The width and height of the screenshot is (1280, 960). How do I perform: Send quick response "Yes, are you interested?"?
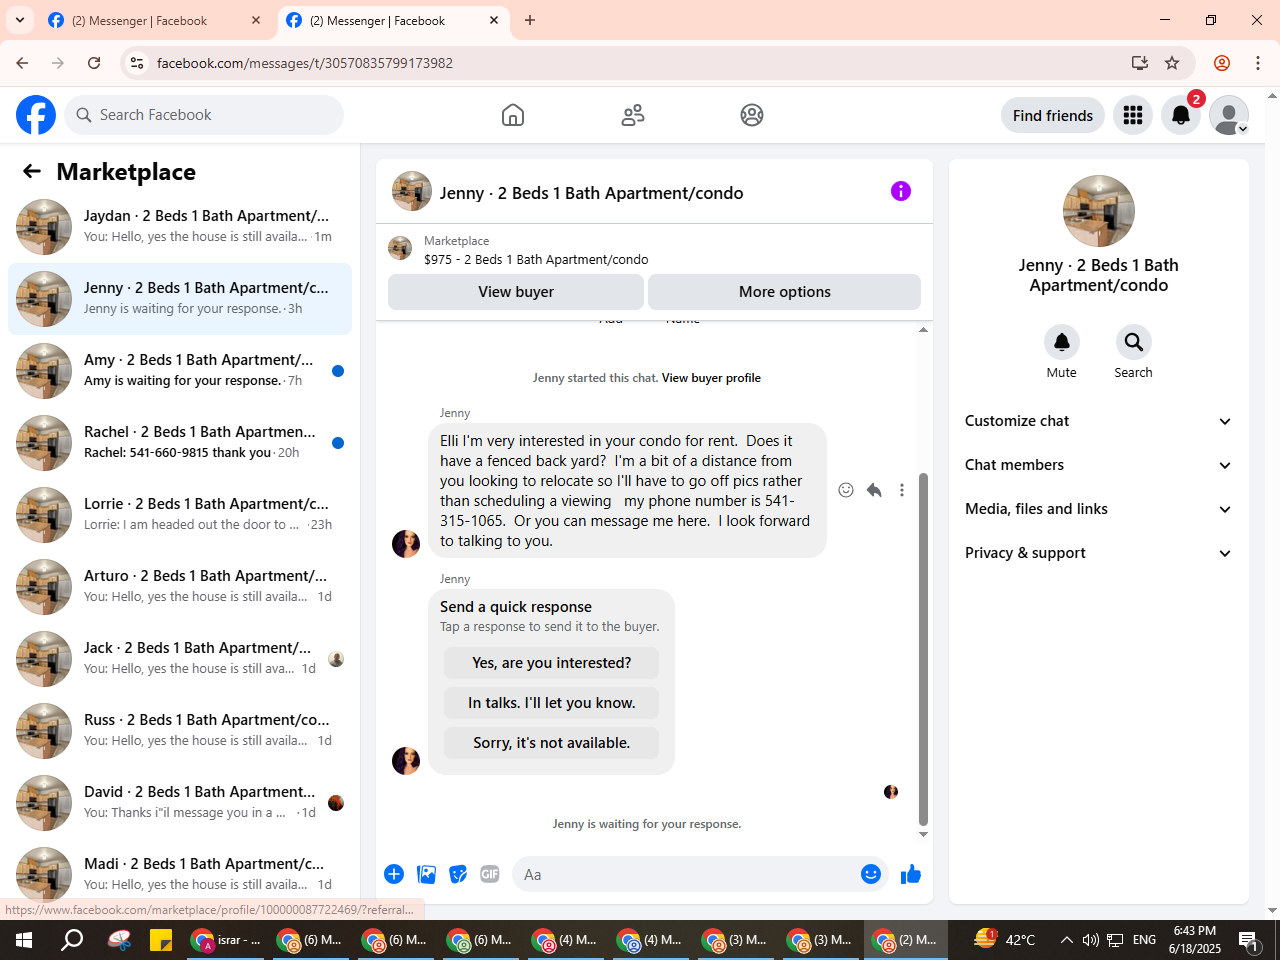click(x=551, y=663)
